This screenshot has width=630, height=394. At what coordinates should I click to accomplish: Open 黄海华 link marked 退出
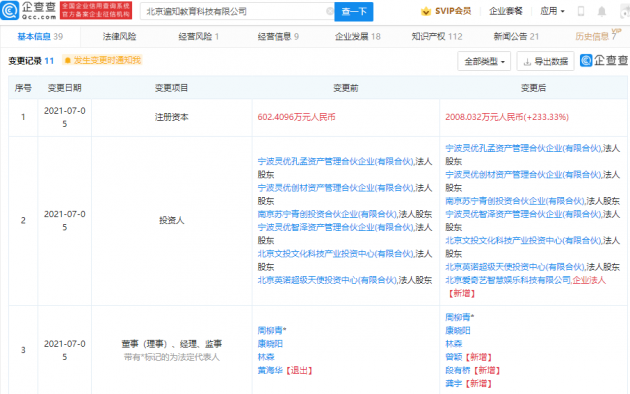coord(270,370)
